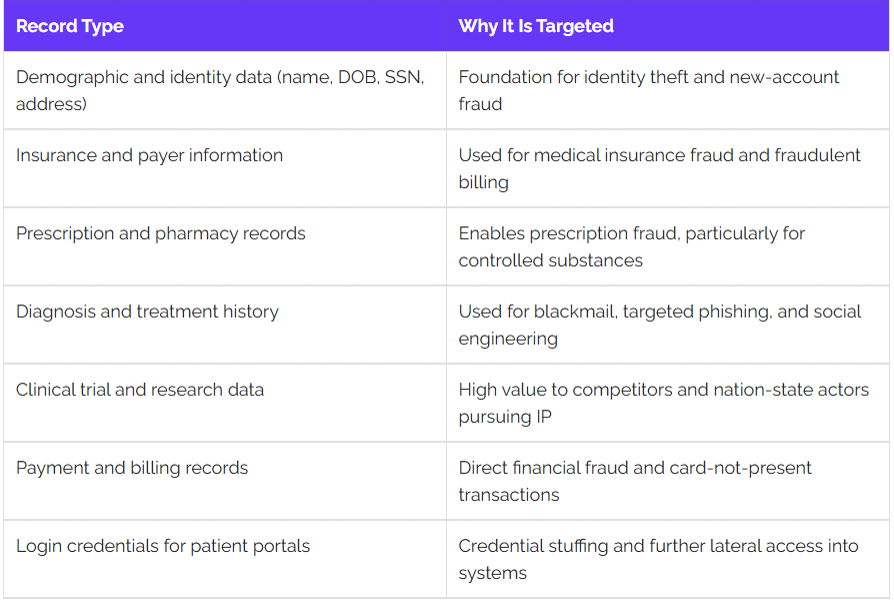Click the identity theft and new-account fraud text

tap(648, 90)
